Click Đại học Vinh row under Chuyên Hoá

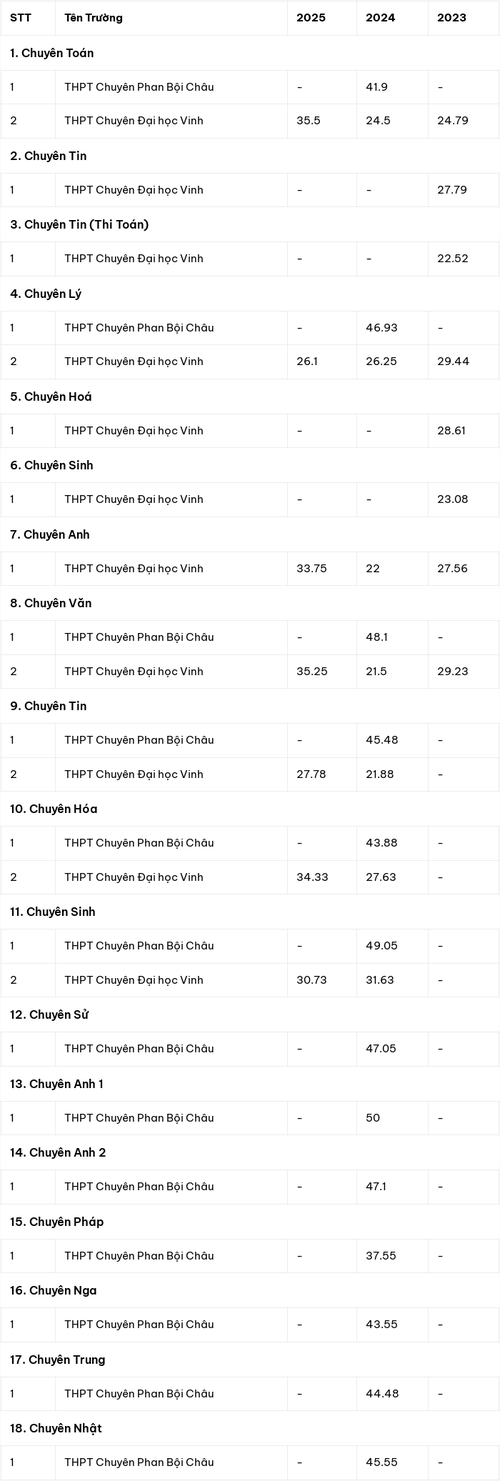250,430
